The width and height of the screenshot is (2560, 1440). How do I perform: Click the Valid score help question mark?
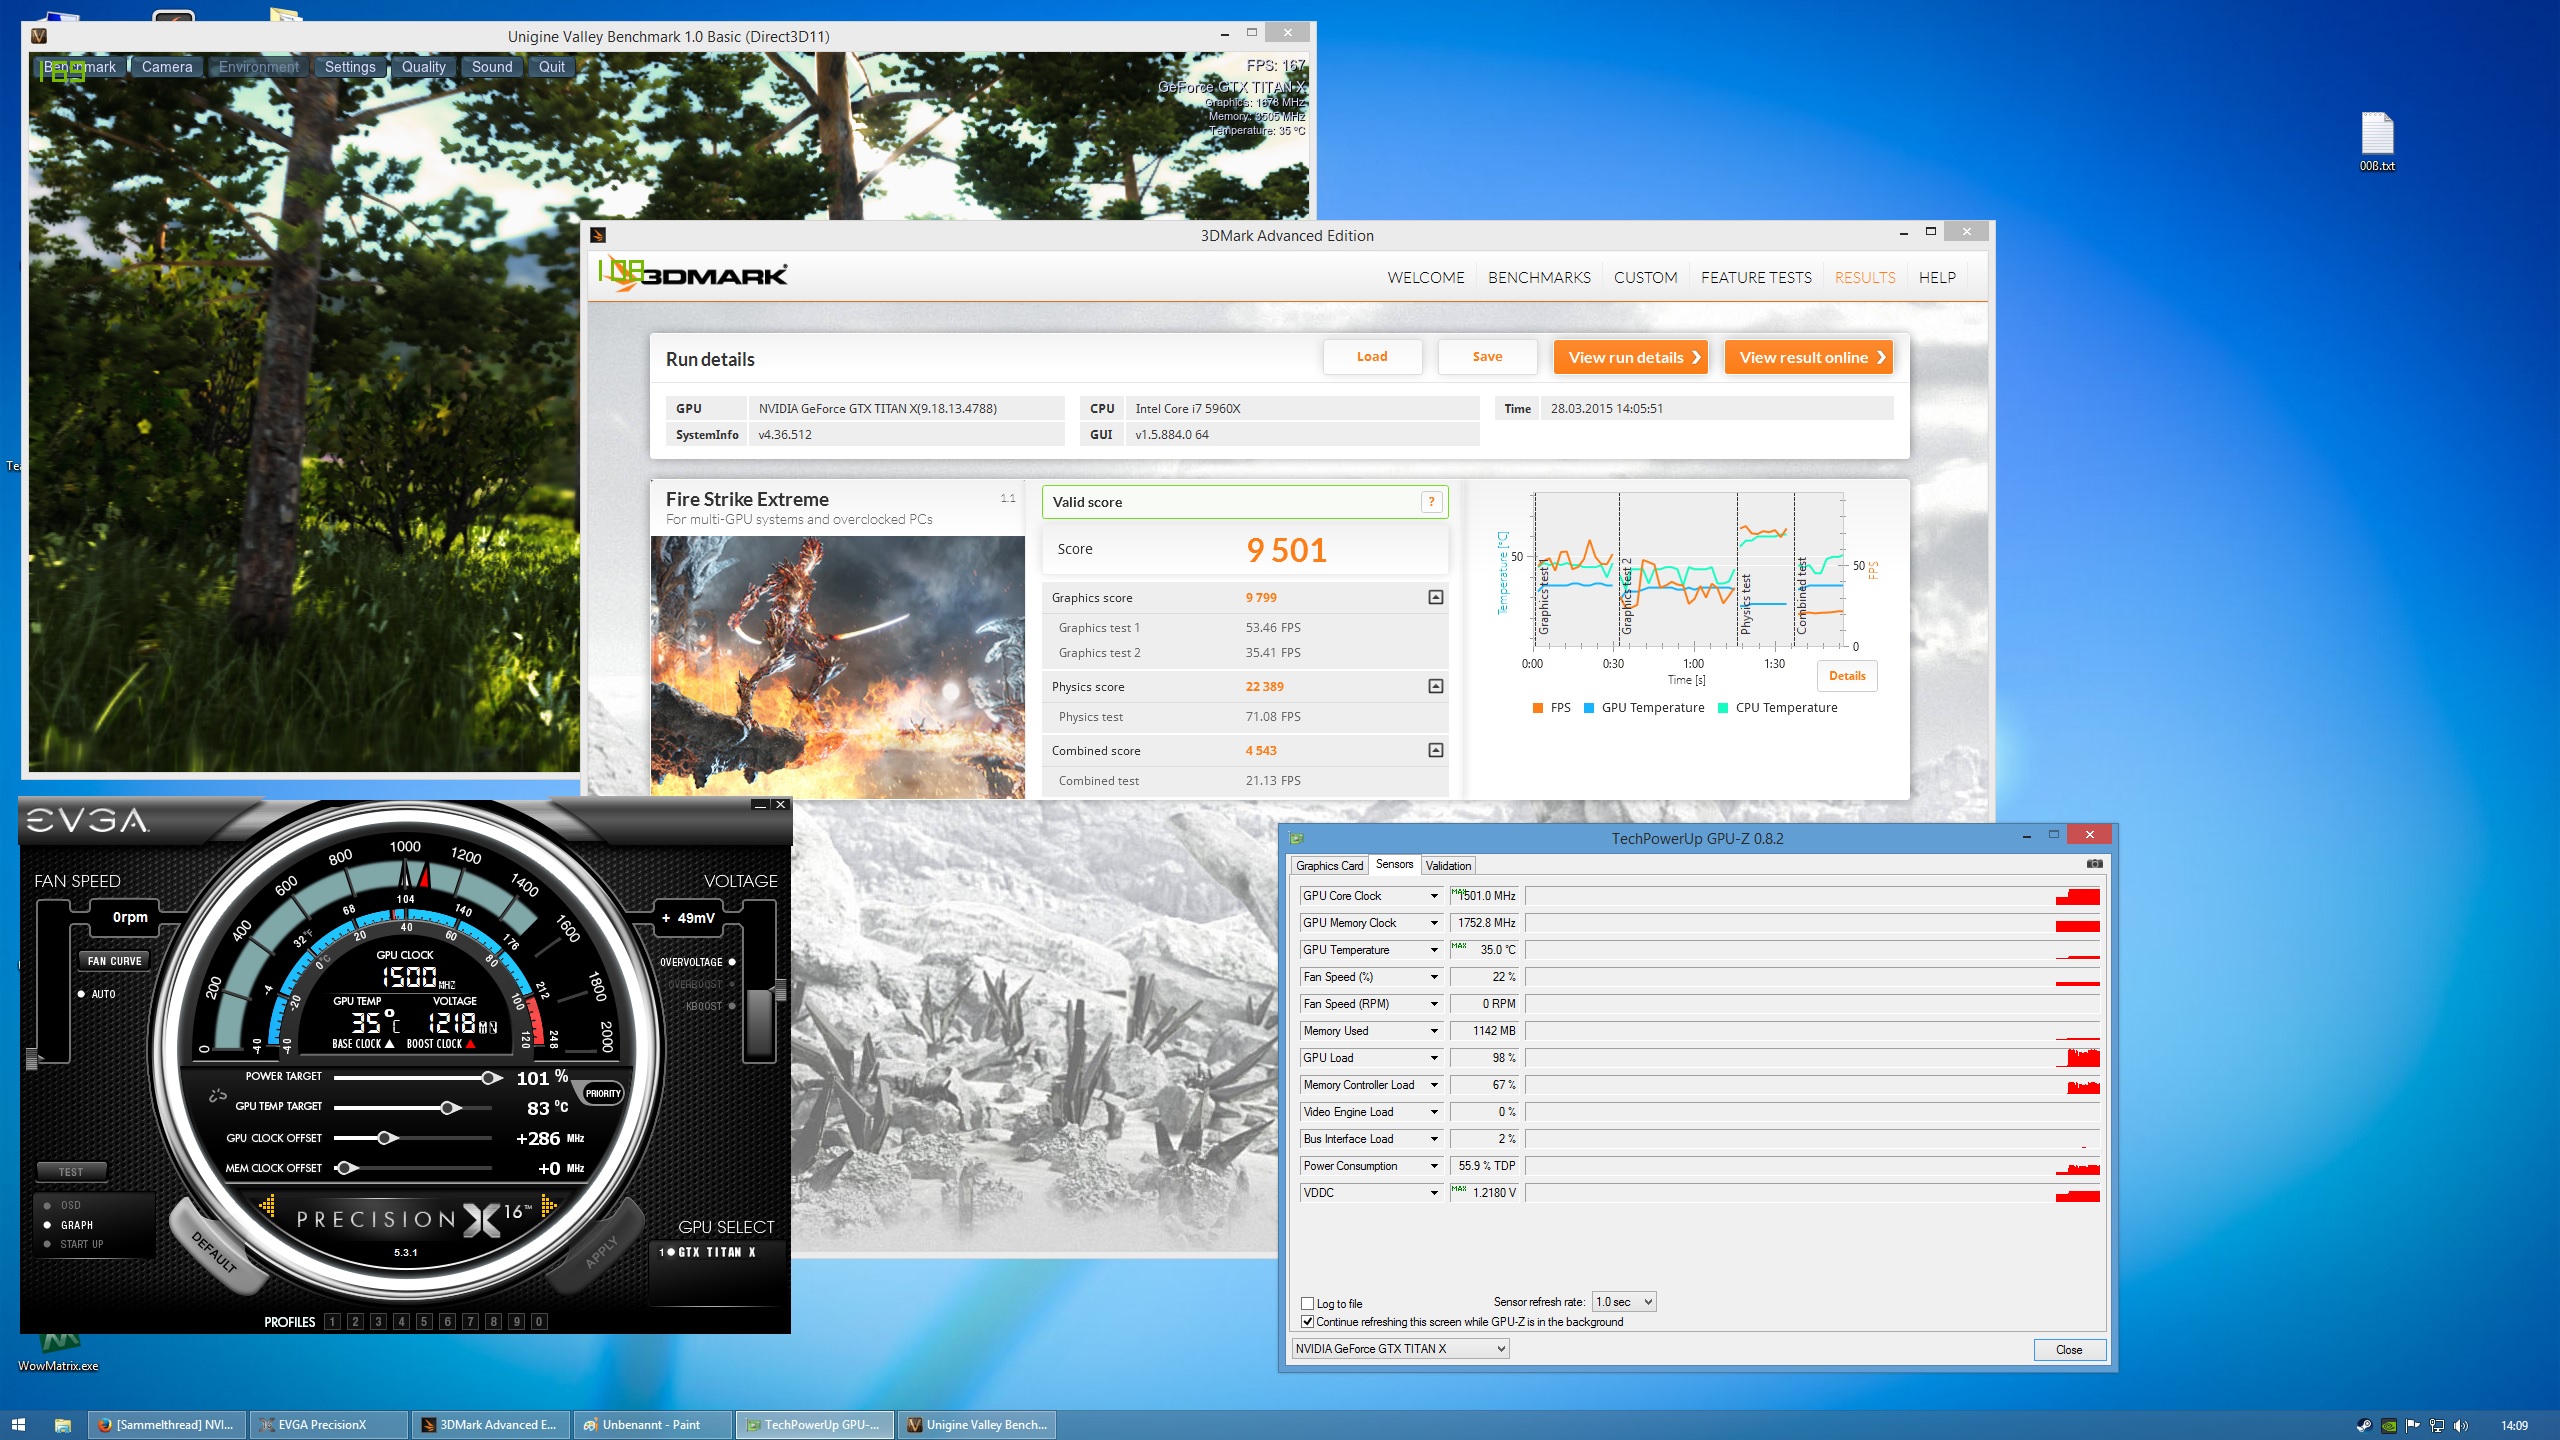(1431, 502)
